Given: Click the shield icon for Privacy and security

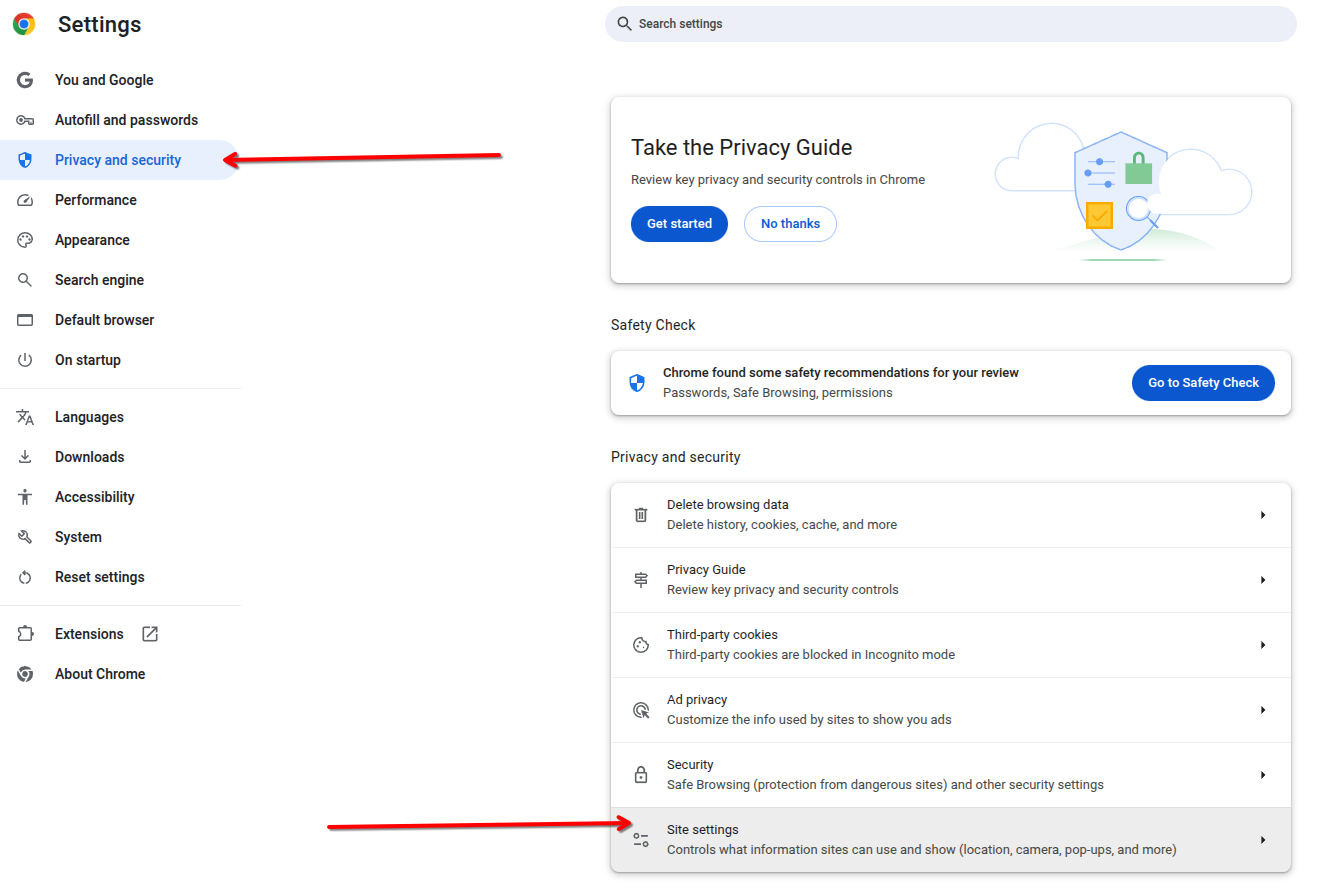Looking at the screenshot, I should coord(25,160).
